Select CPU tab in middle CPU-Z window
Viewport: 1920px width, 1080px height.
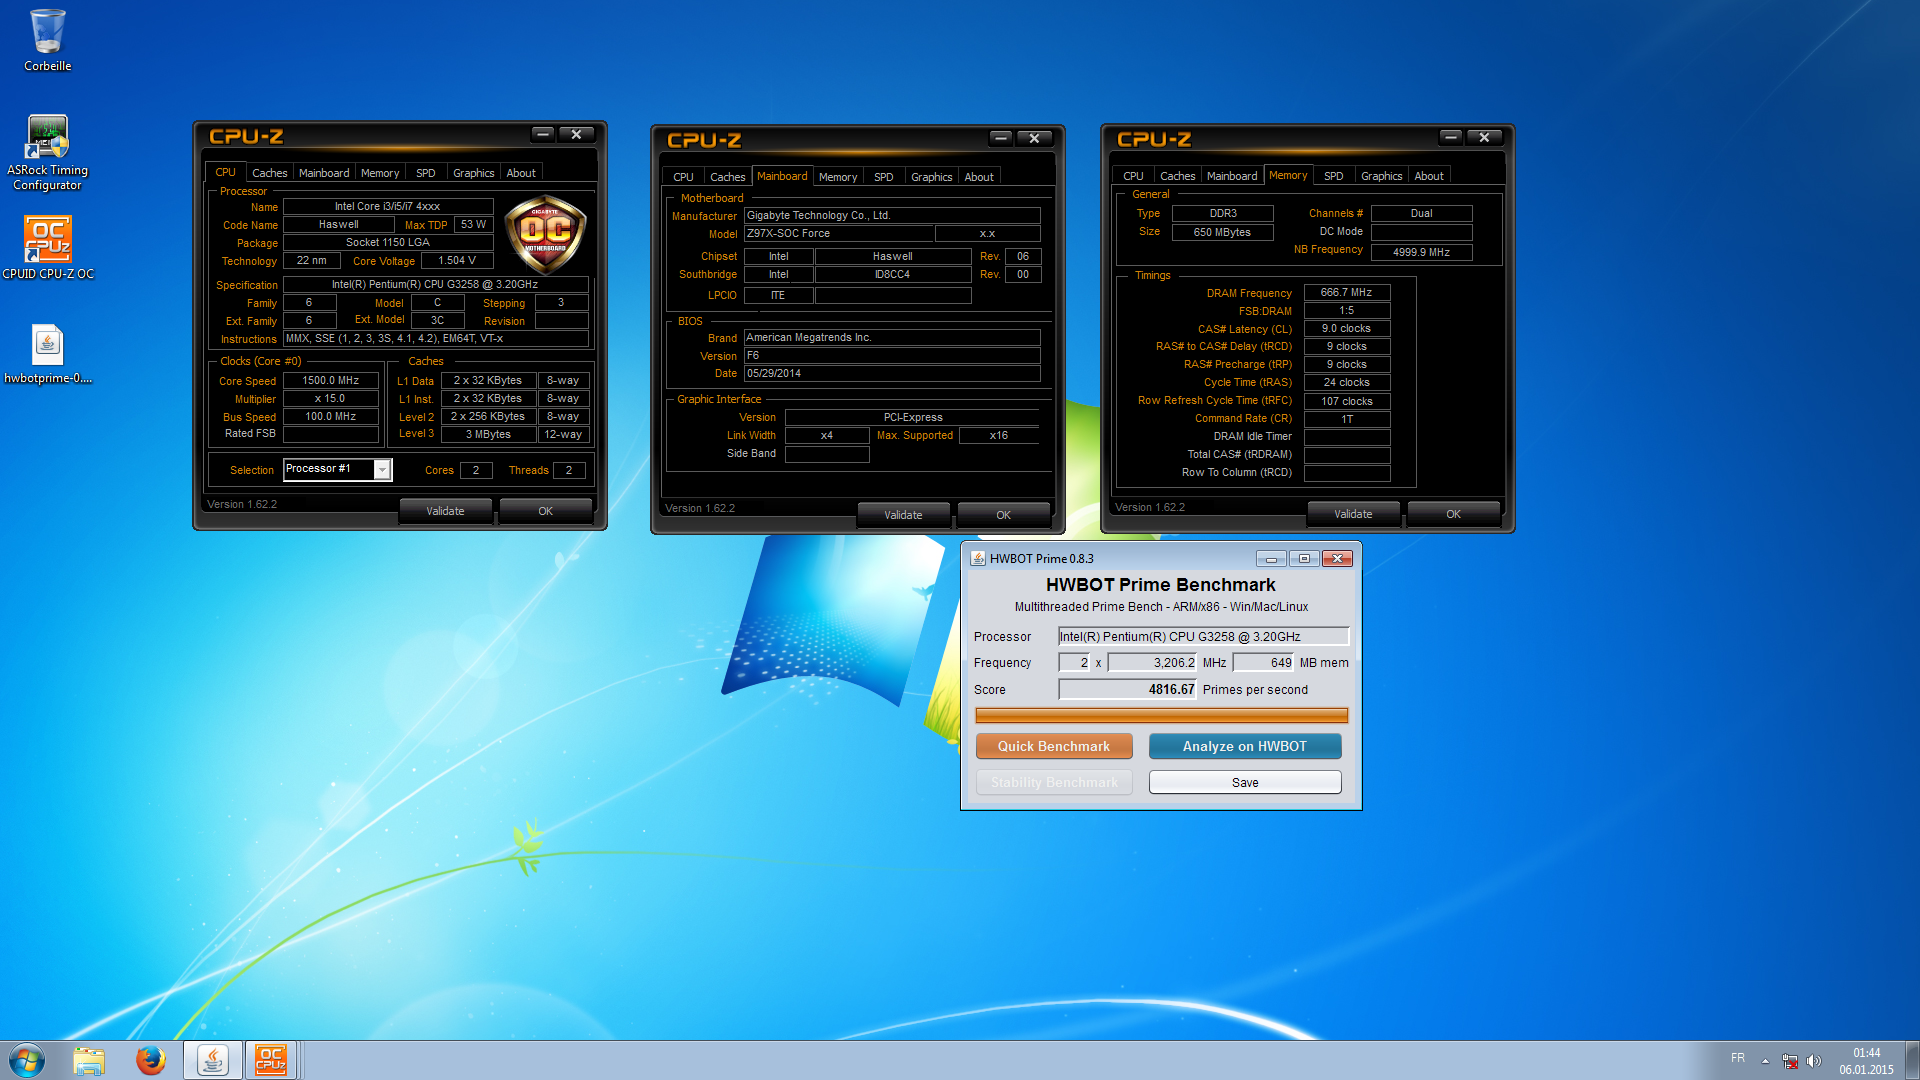[683, 177]
